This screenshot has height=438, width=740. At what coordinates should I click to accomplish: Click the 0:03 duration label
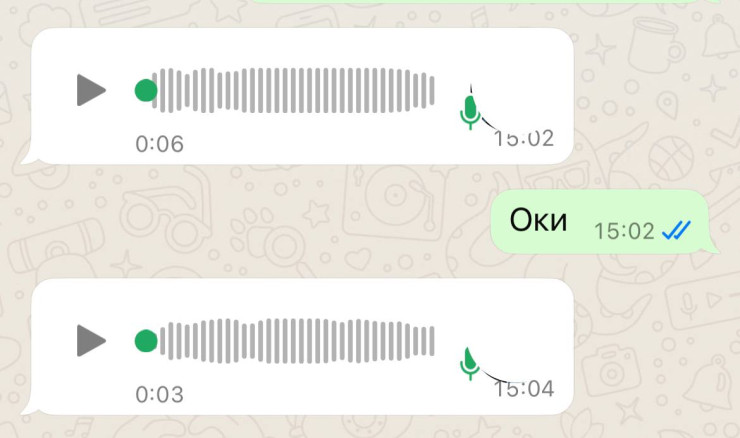tap(160, 395)
